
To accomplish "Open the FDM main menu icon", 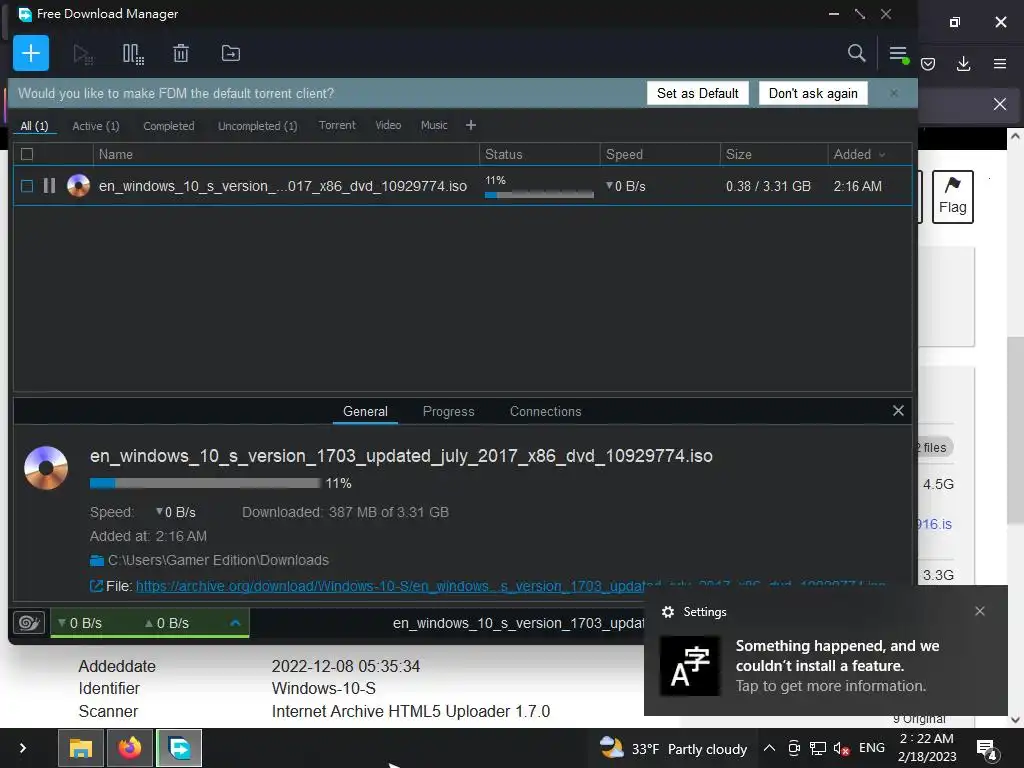I will [x=899, y=54].
